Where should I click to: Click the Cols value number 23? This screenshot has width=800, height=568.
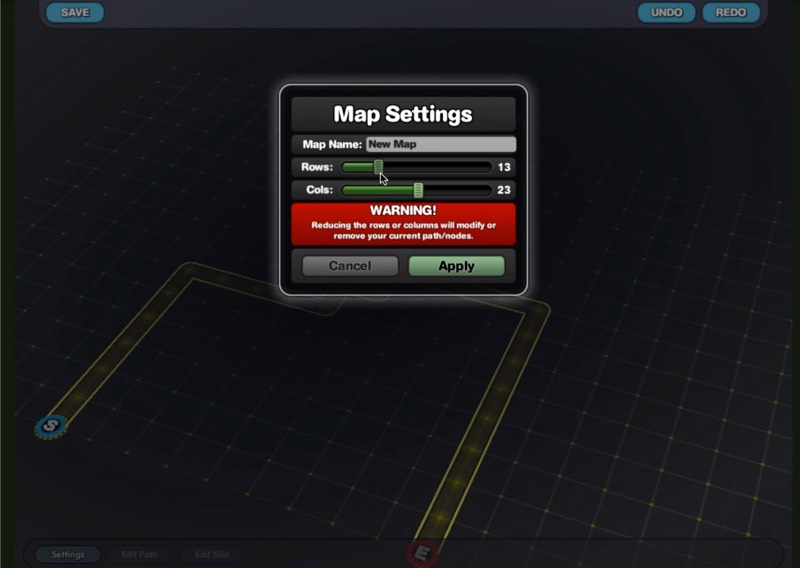[504, 190]
